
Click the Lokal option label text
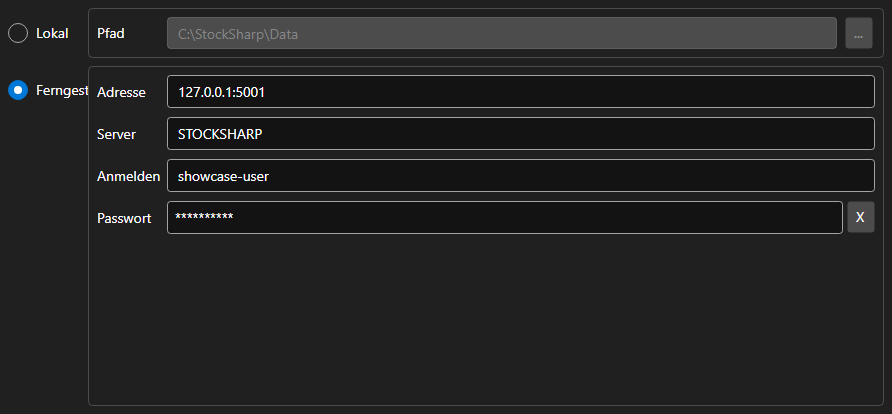[x=52, y=33]
